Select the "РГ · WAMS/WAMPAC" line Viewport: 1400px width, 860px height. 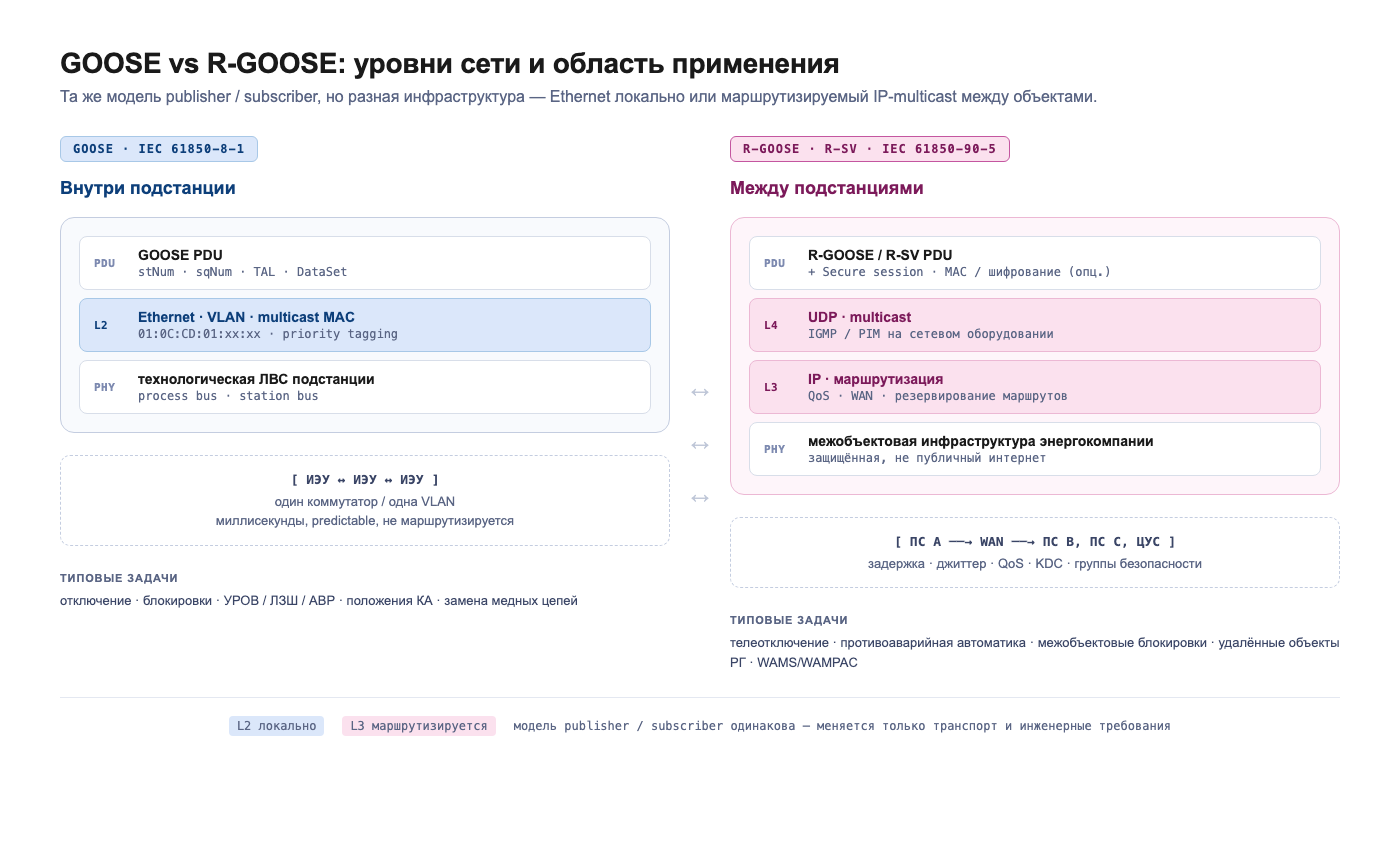pos(794,662)
